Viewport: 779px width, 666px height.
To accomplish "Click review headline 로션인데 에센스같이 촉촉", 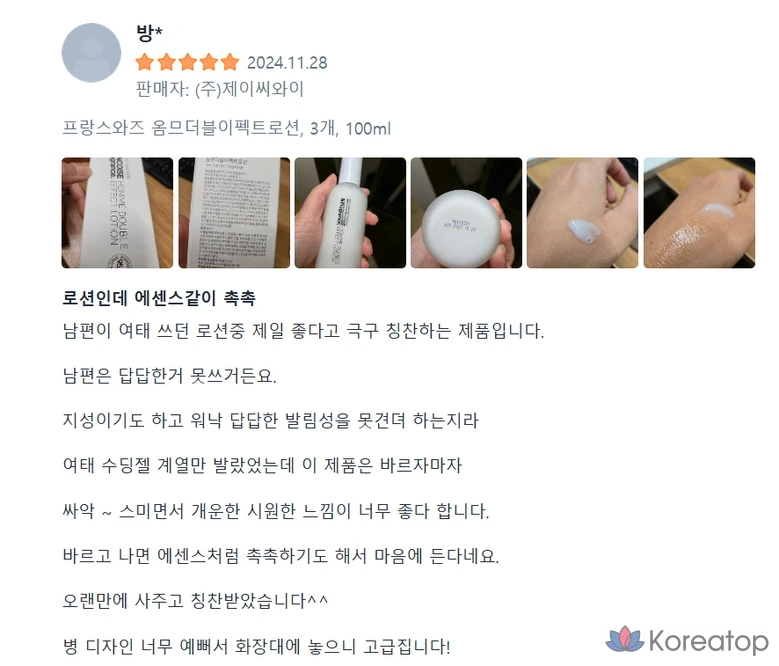I will coord(159,298).
